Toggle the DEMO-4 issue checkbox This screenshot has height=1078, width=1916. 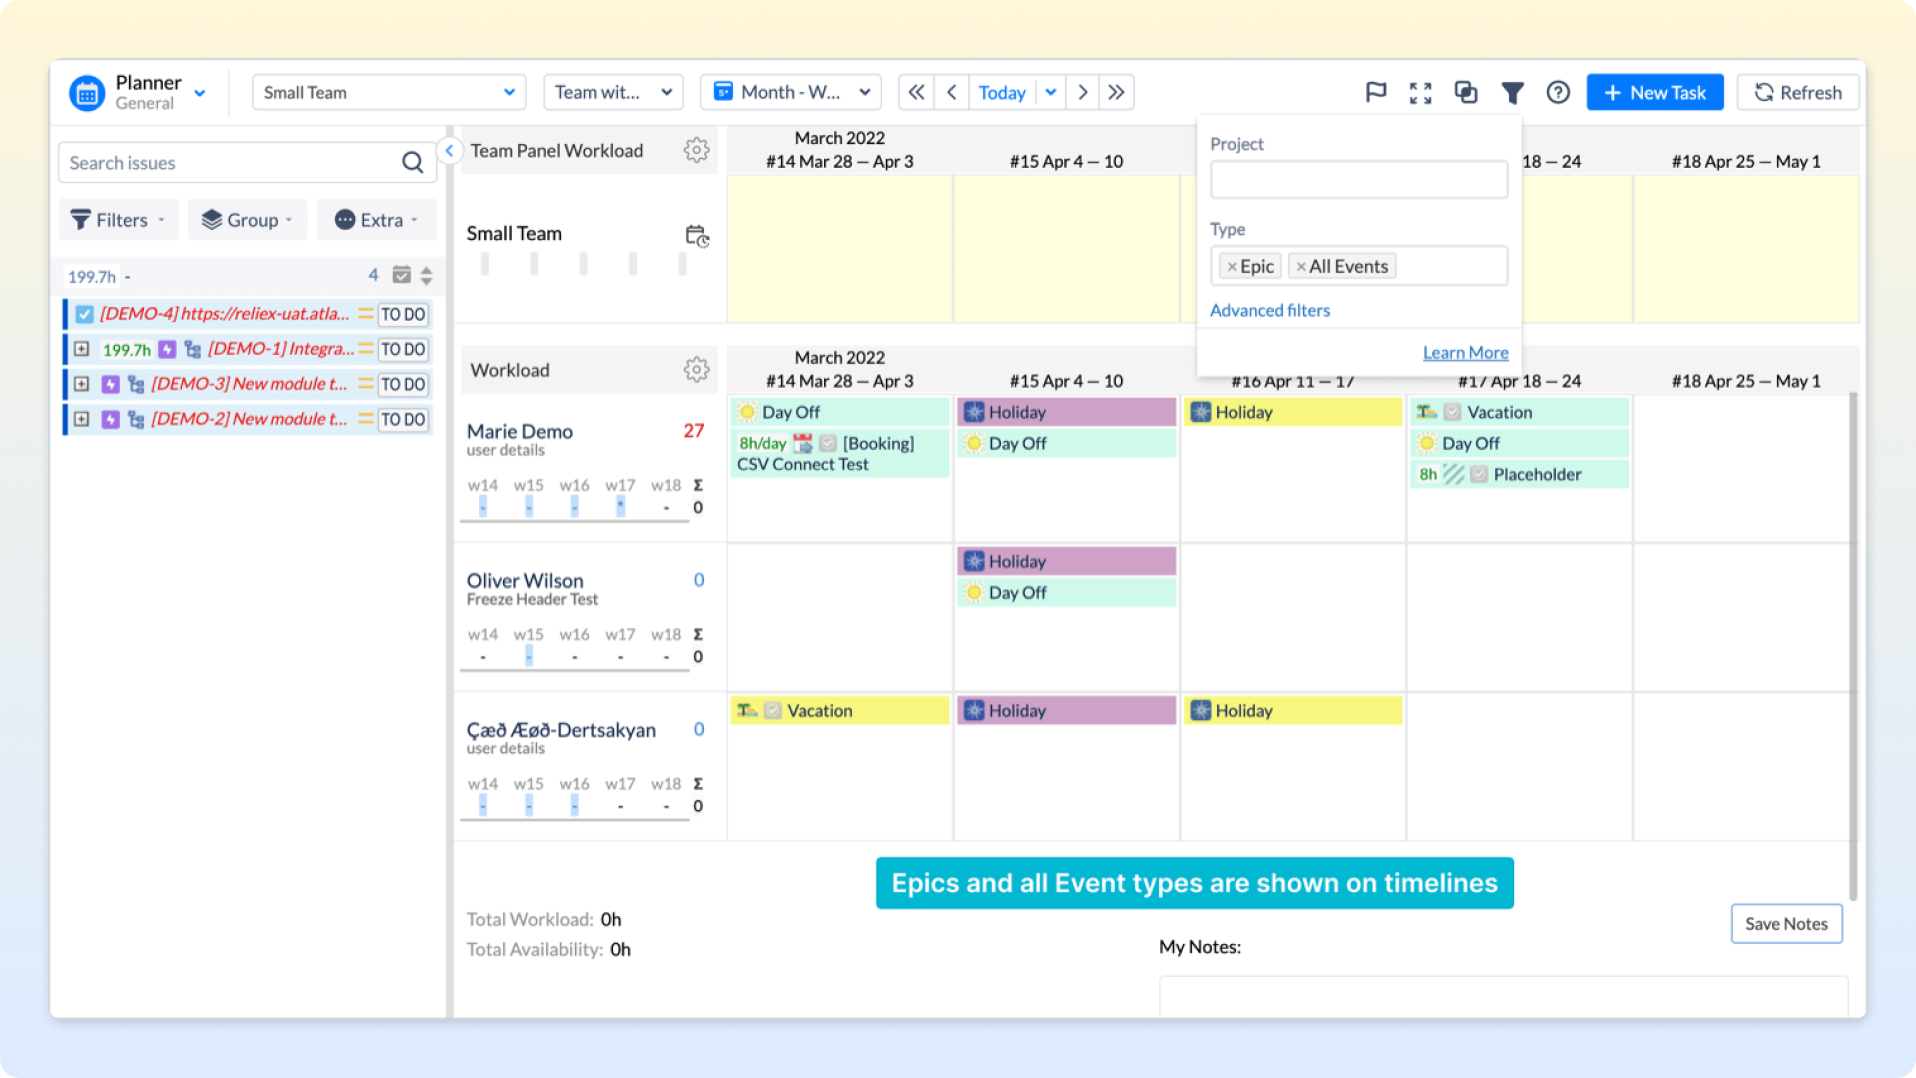pyautogui.click(x=85, y=314)
